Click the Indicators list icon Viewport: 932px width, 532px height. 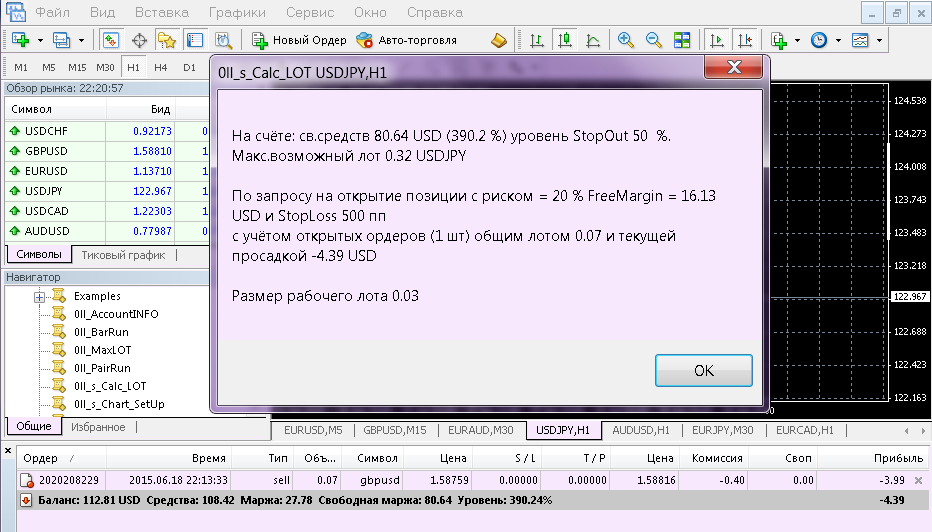779,40
